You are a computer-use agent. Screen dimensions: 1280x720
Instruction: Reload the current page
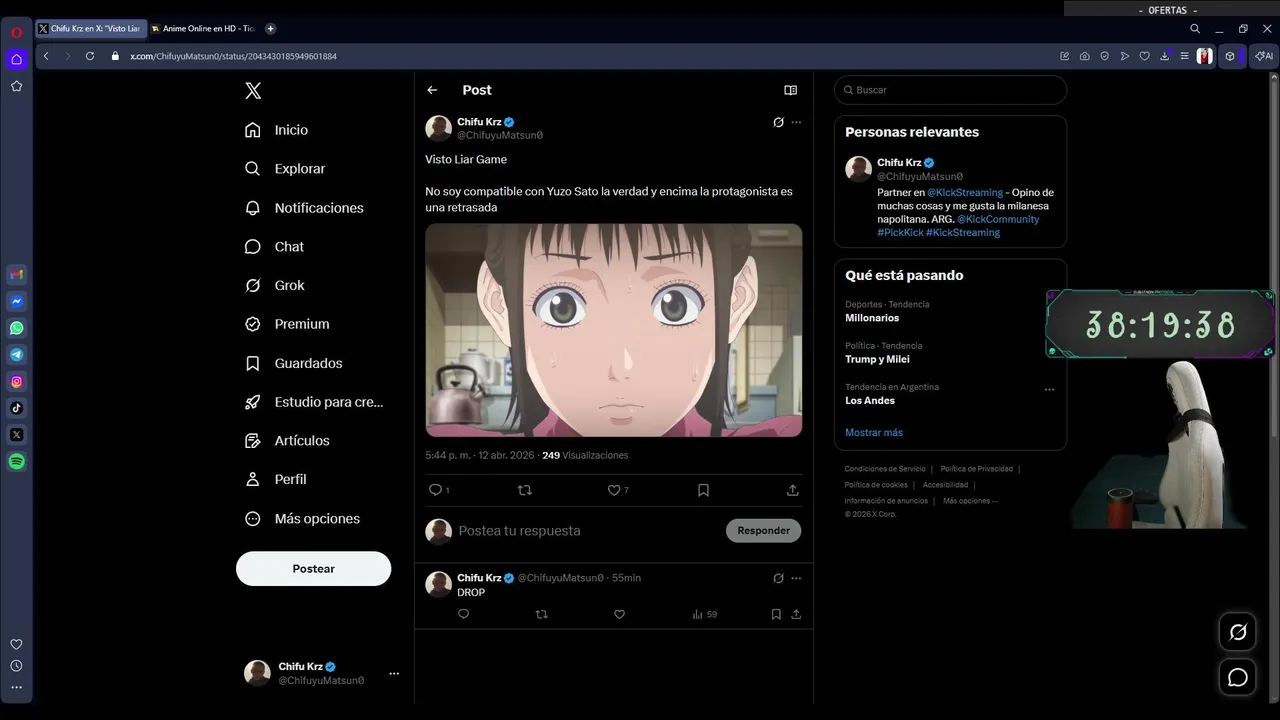click(x=90, y=56)
